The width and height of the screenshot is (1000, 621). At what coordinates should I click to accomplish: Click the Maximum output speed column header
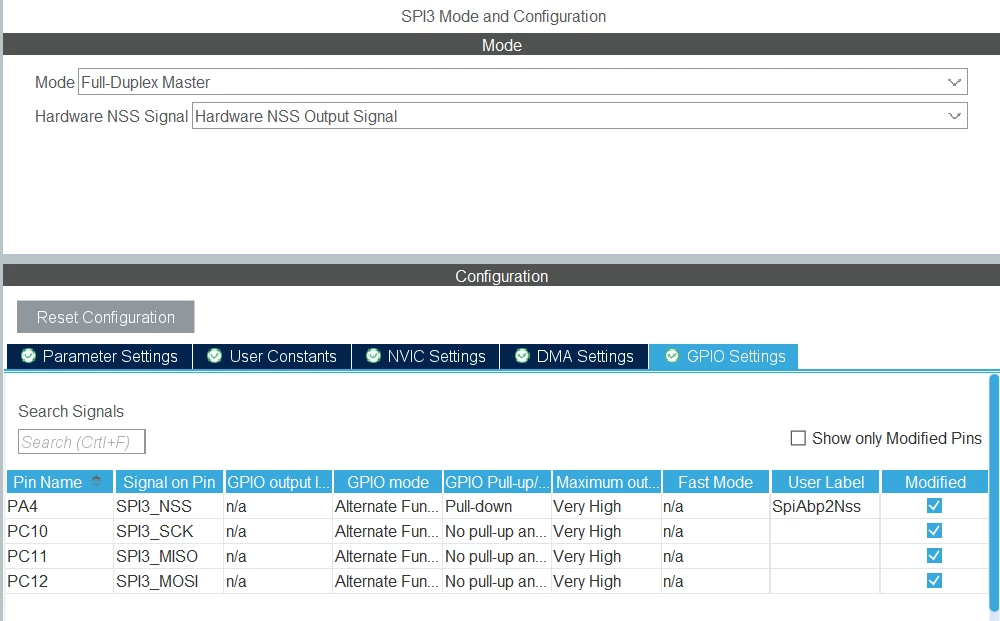pyautogui.click(x=607, y=482)
